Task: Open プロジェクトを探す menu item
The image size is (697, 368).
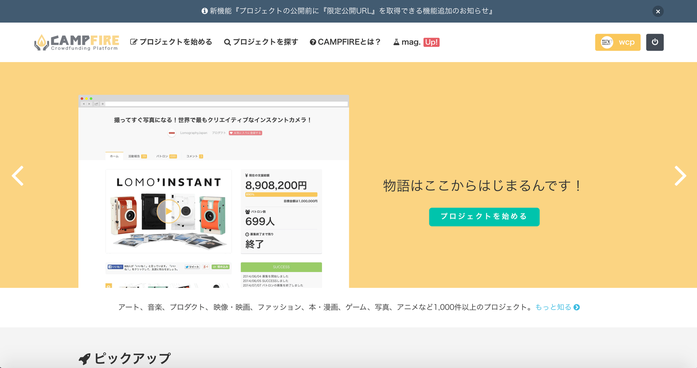Action: pos(261,42)
